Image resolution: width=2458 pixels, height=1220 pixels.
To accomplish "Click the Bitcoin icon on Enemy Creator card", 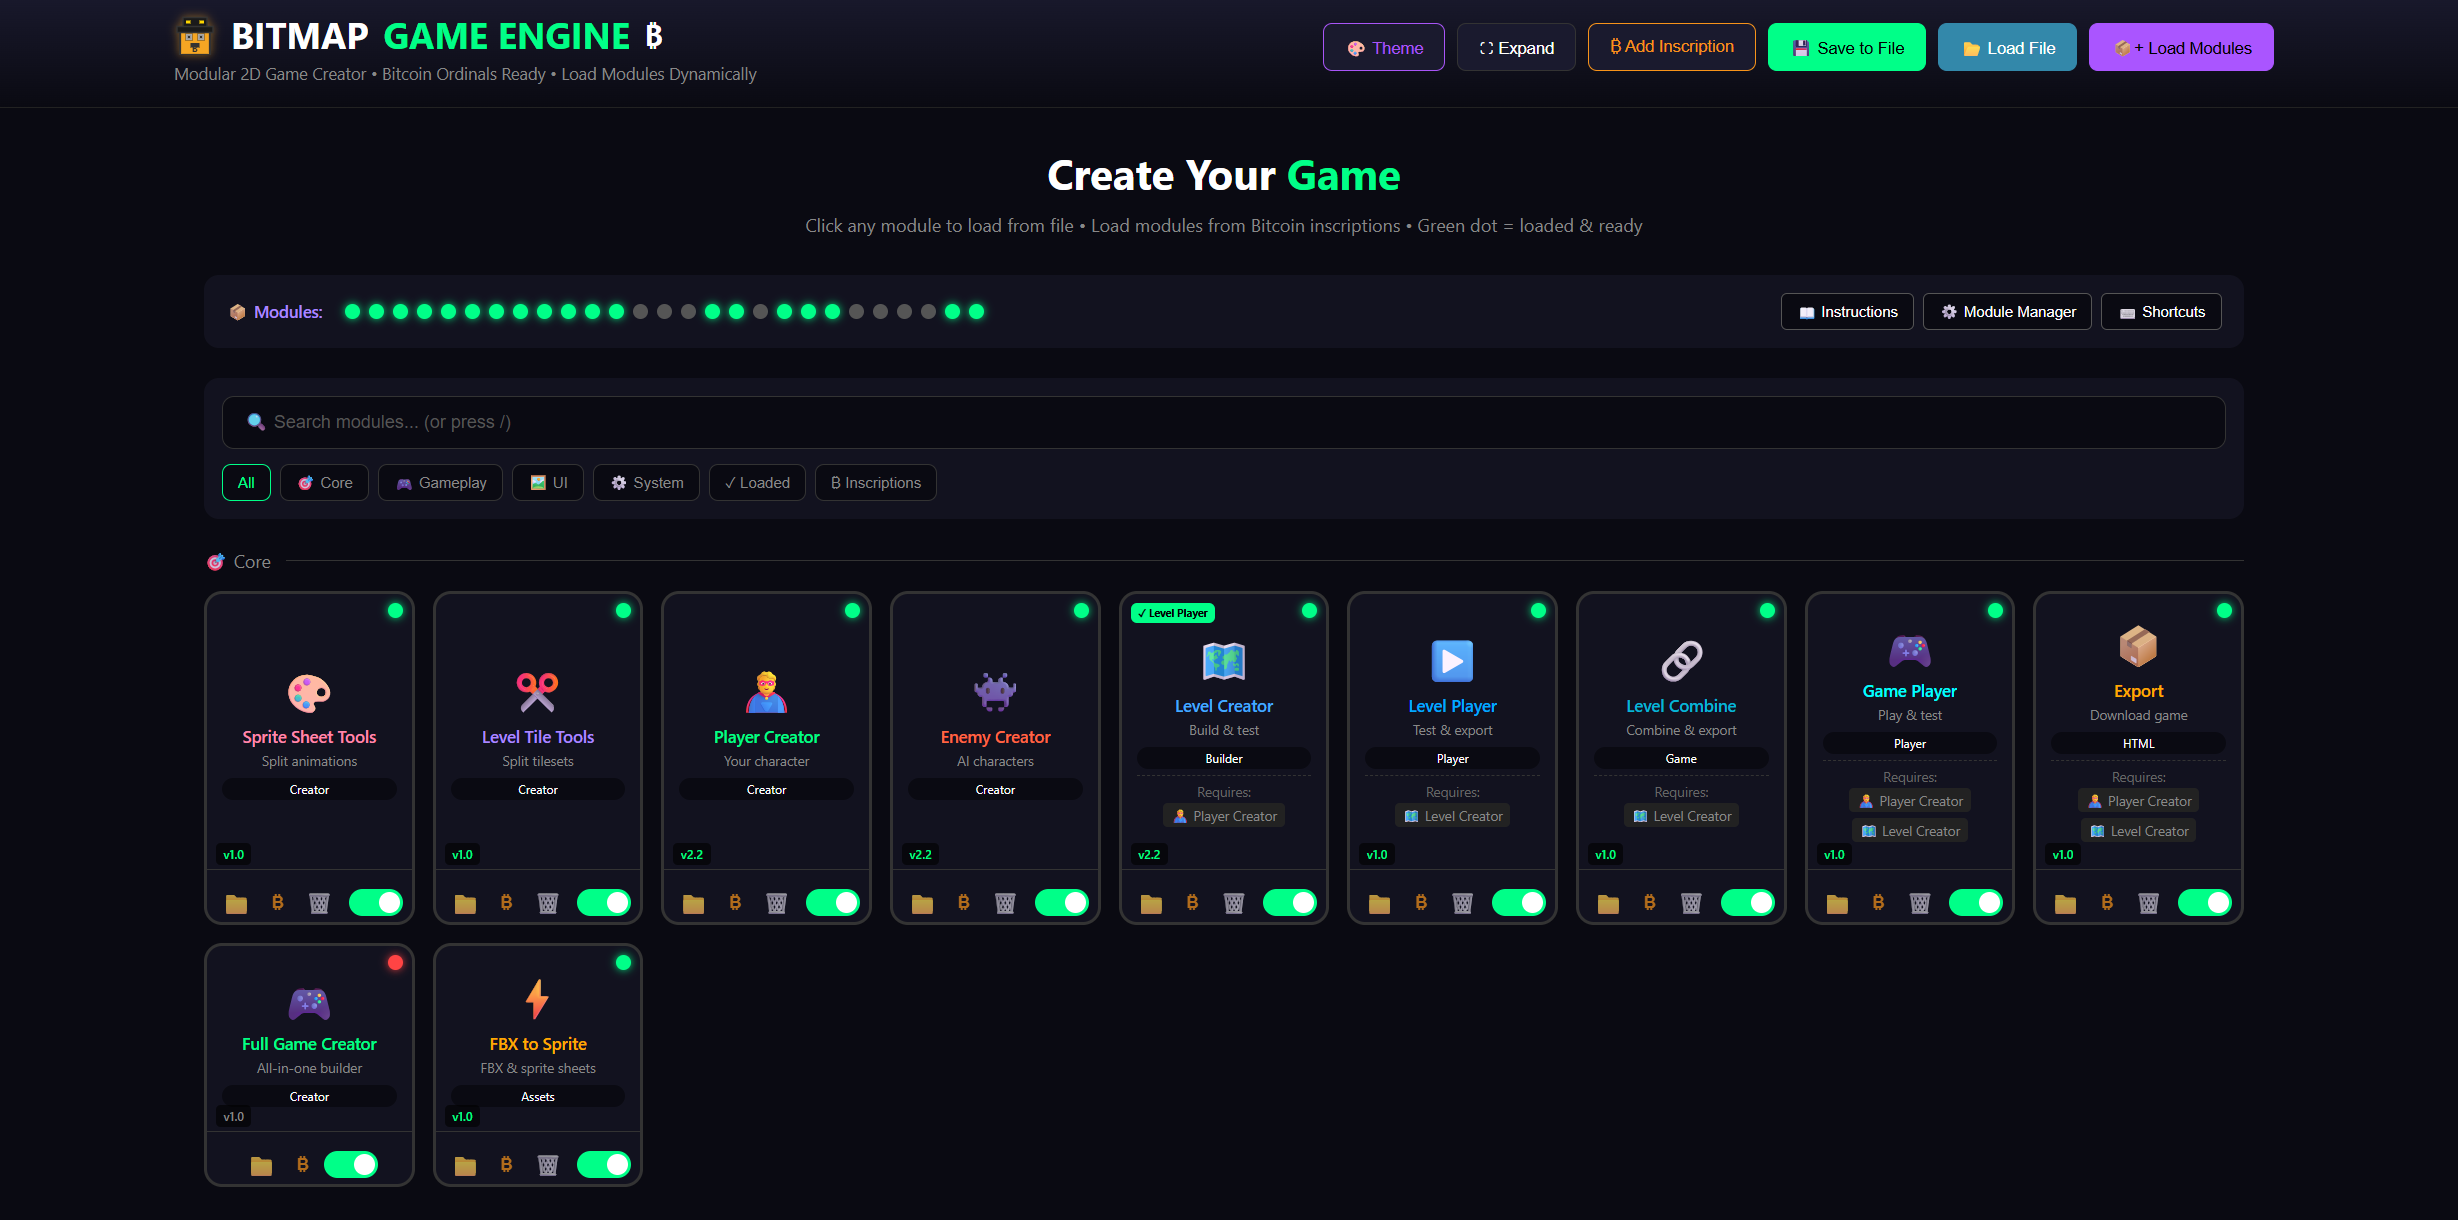I will 964,903.
